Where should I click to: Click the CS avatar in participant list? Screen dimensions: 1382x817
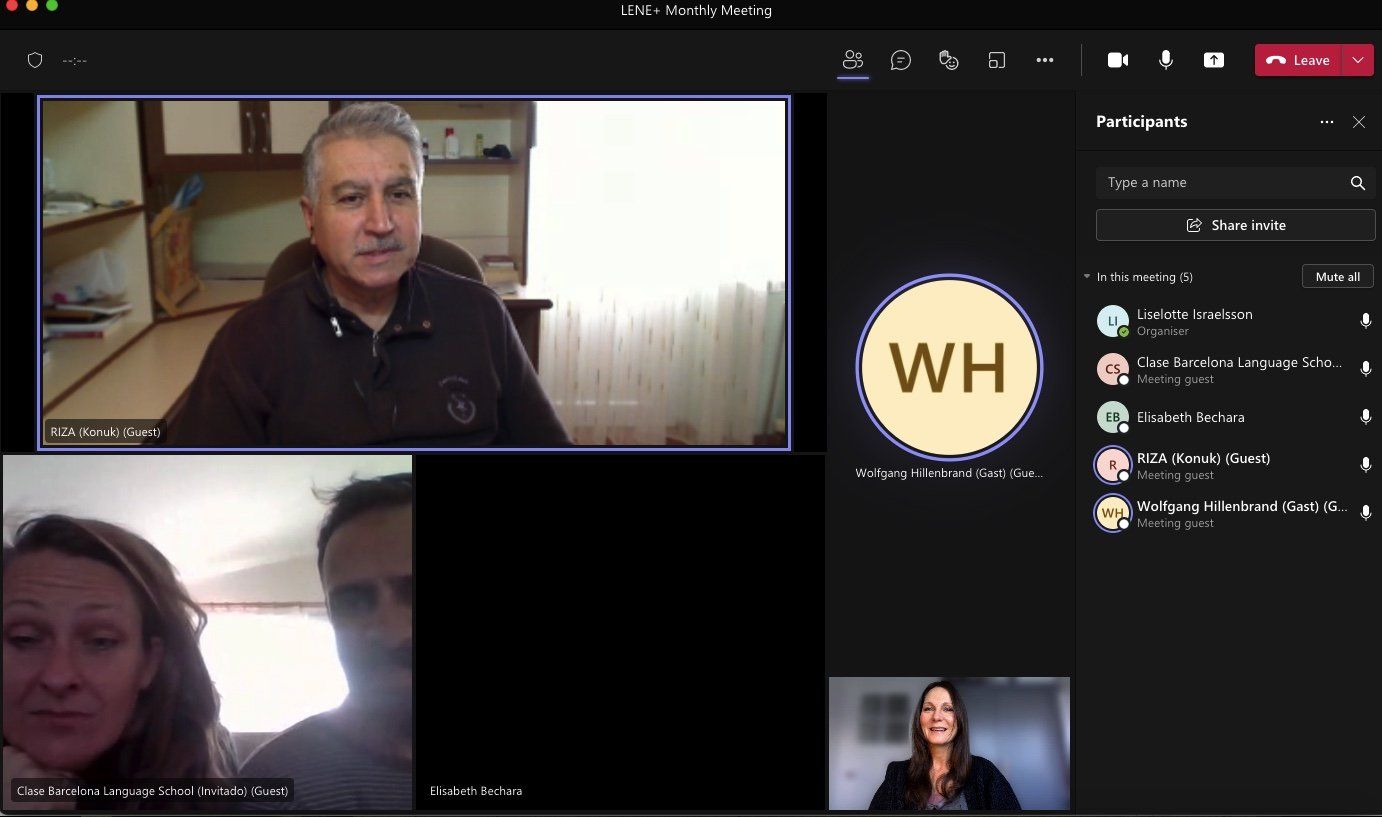point(1113,369)
